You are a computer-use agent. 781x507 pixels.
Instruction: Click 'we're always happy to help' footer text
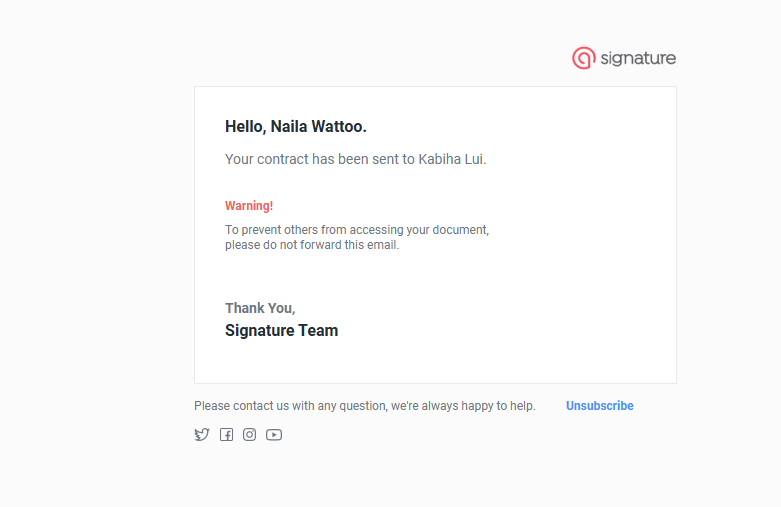(463, 406)
